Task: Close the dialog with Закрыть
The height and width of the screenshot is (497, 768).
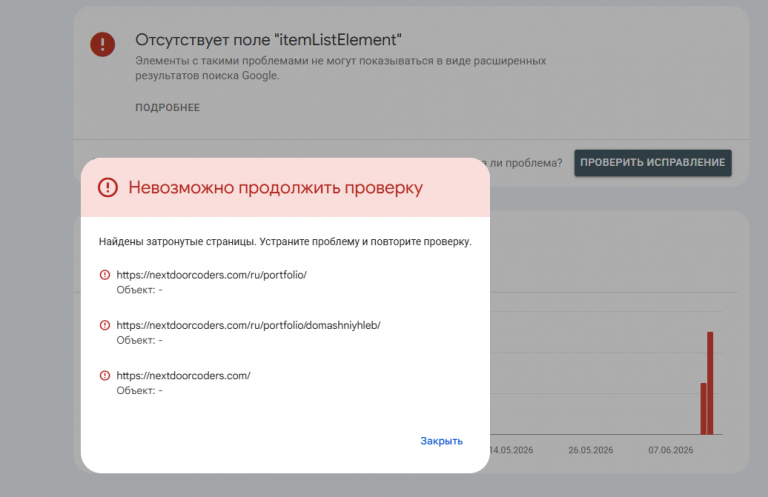Action: 441,441
